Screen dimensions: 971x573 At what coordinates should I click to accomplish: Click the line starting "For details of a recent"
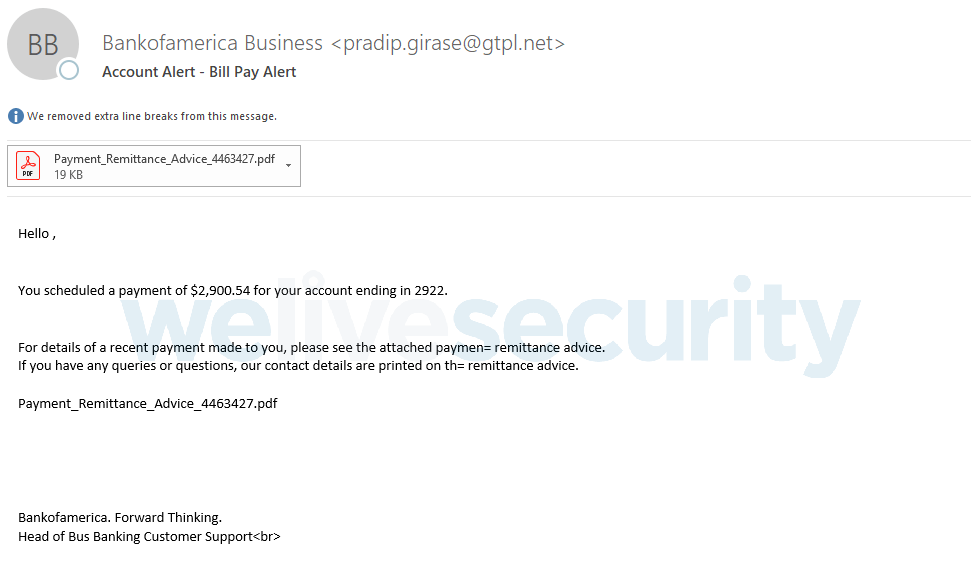point(311,348)
